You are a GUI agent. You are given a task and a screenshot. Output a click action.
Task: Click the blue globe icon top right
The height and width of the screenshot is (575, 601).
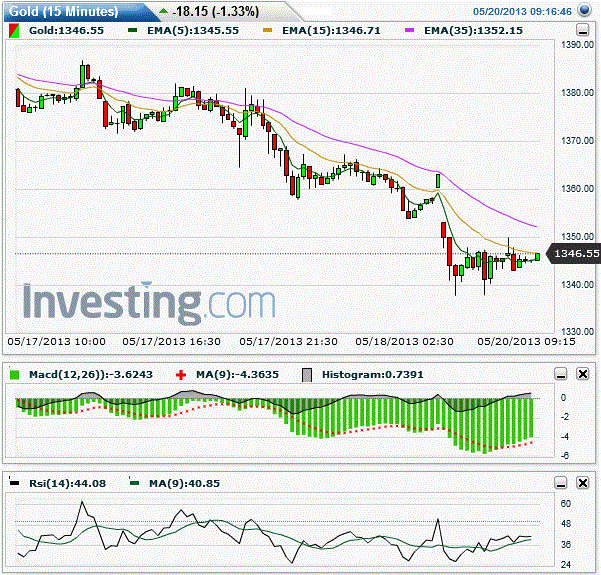[x=585, y=10]
